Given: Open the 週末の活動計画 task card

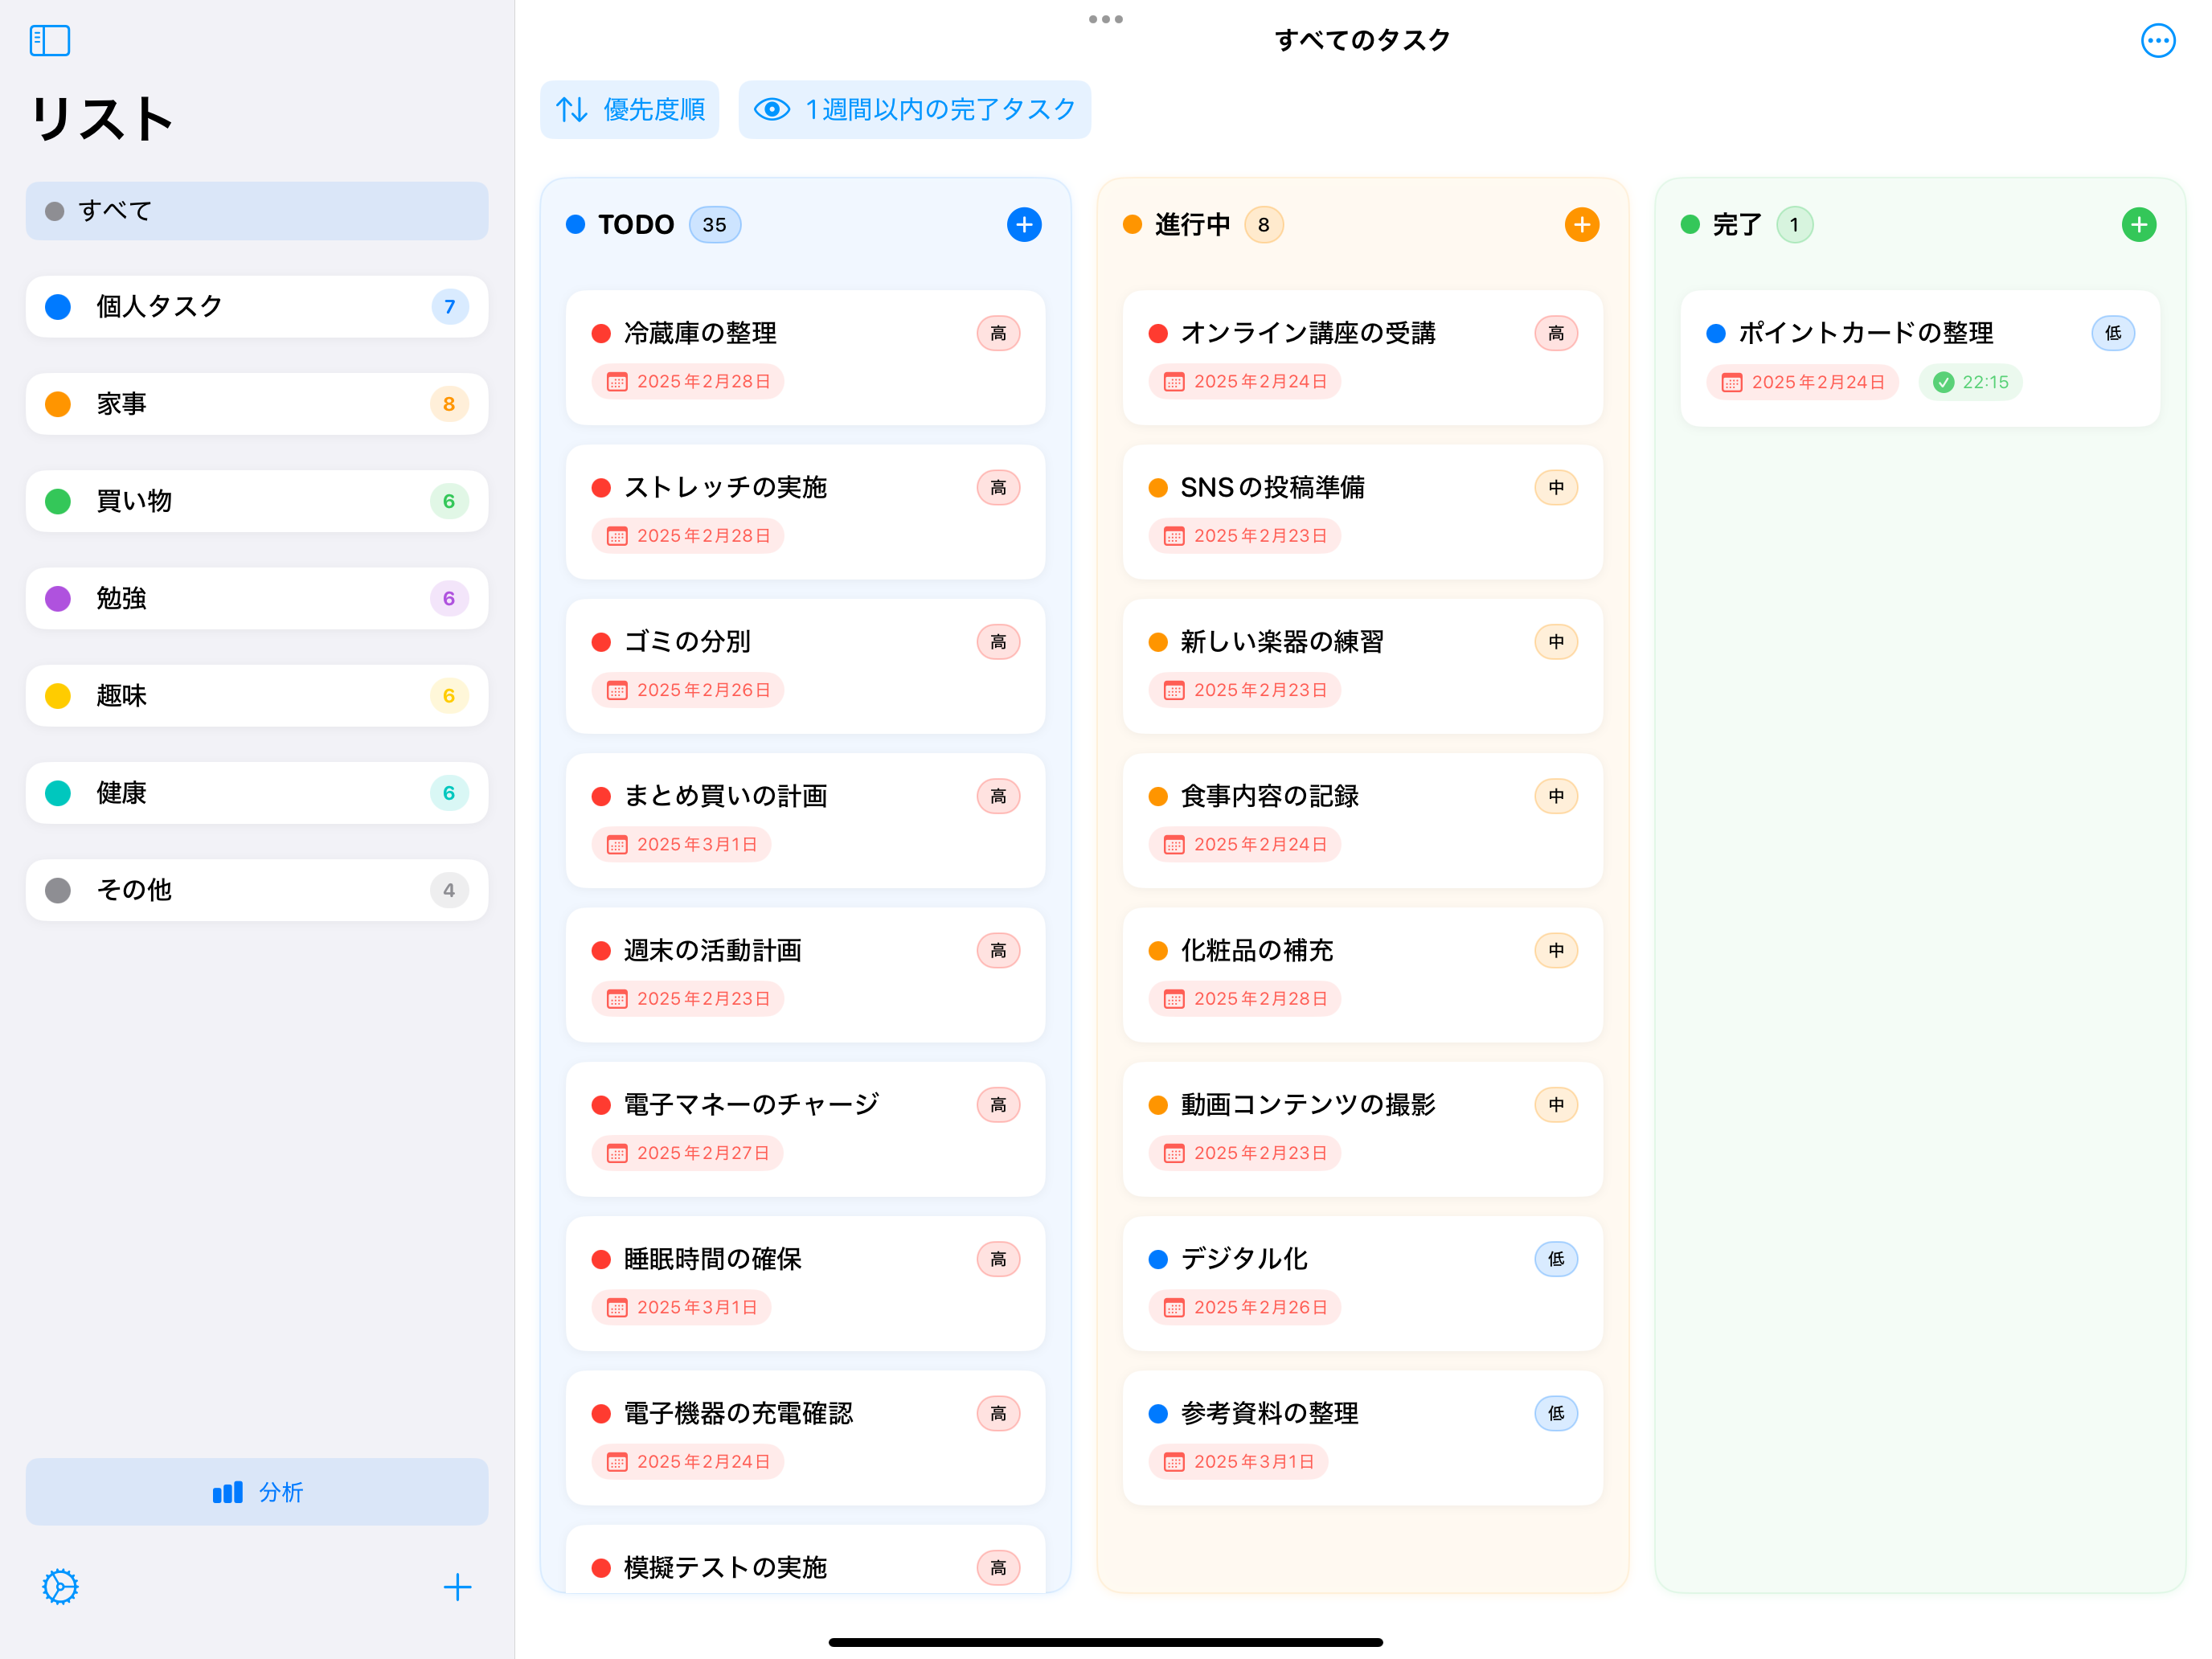Looking at the screenshot, I should 805,974.
